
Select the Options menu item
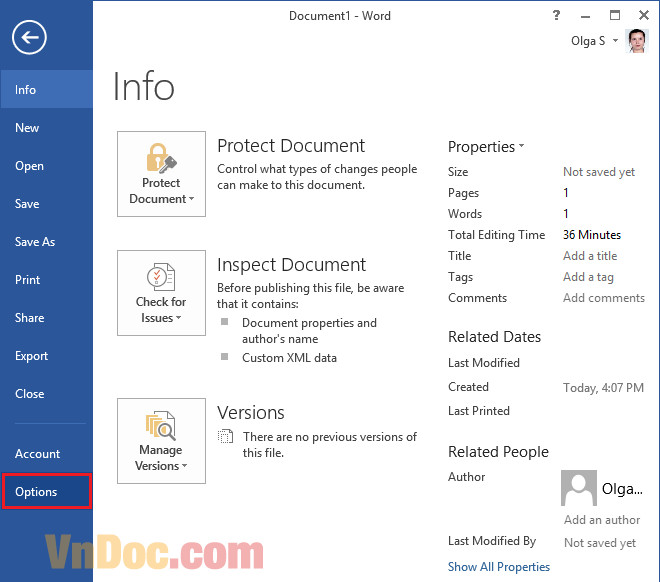click(46, 492)
